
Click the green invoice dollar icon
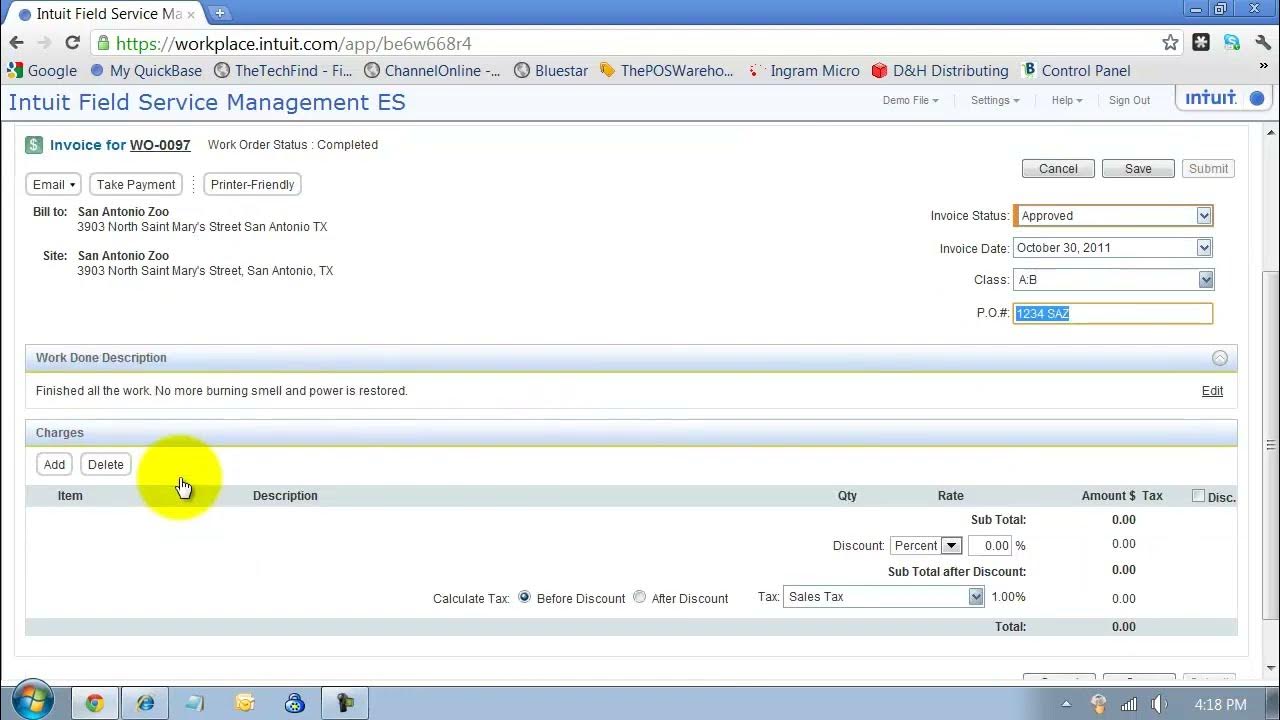tap(34, 145)
